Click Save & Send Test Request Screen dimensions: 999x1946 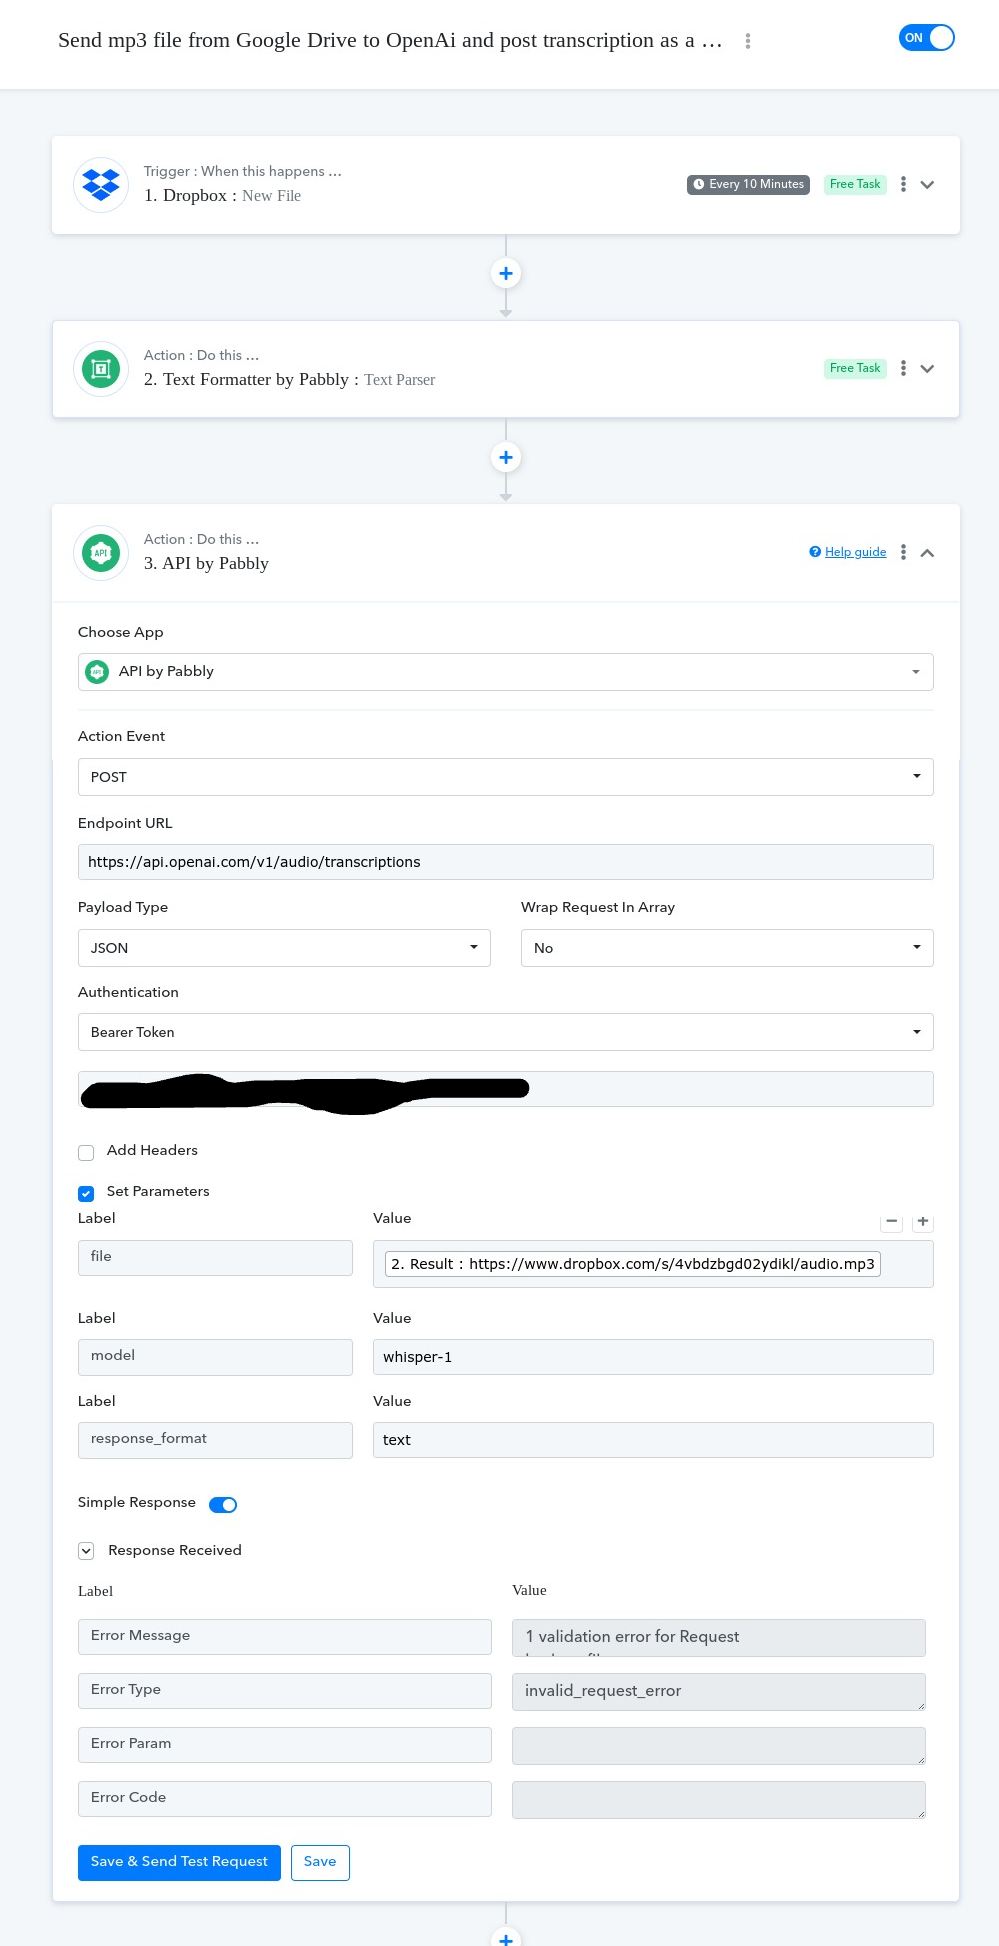coord(179,1862)
